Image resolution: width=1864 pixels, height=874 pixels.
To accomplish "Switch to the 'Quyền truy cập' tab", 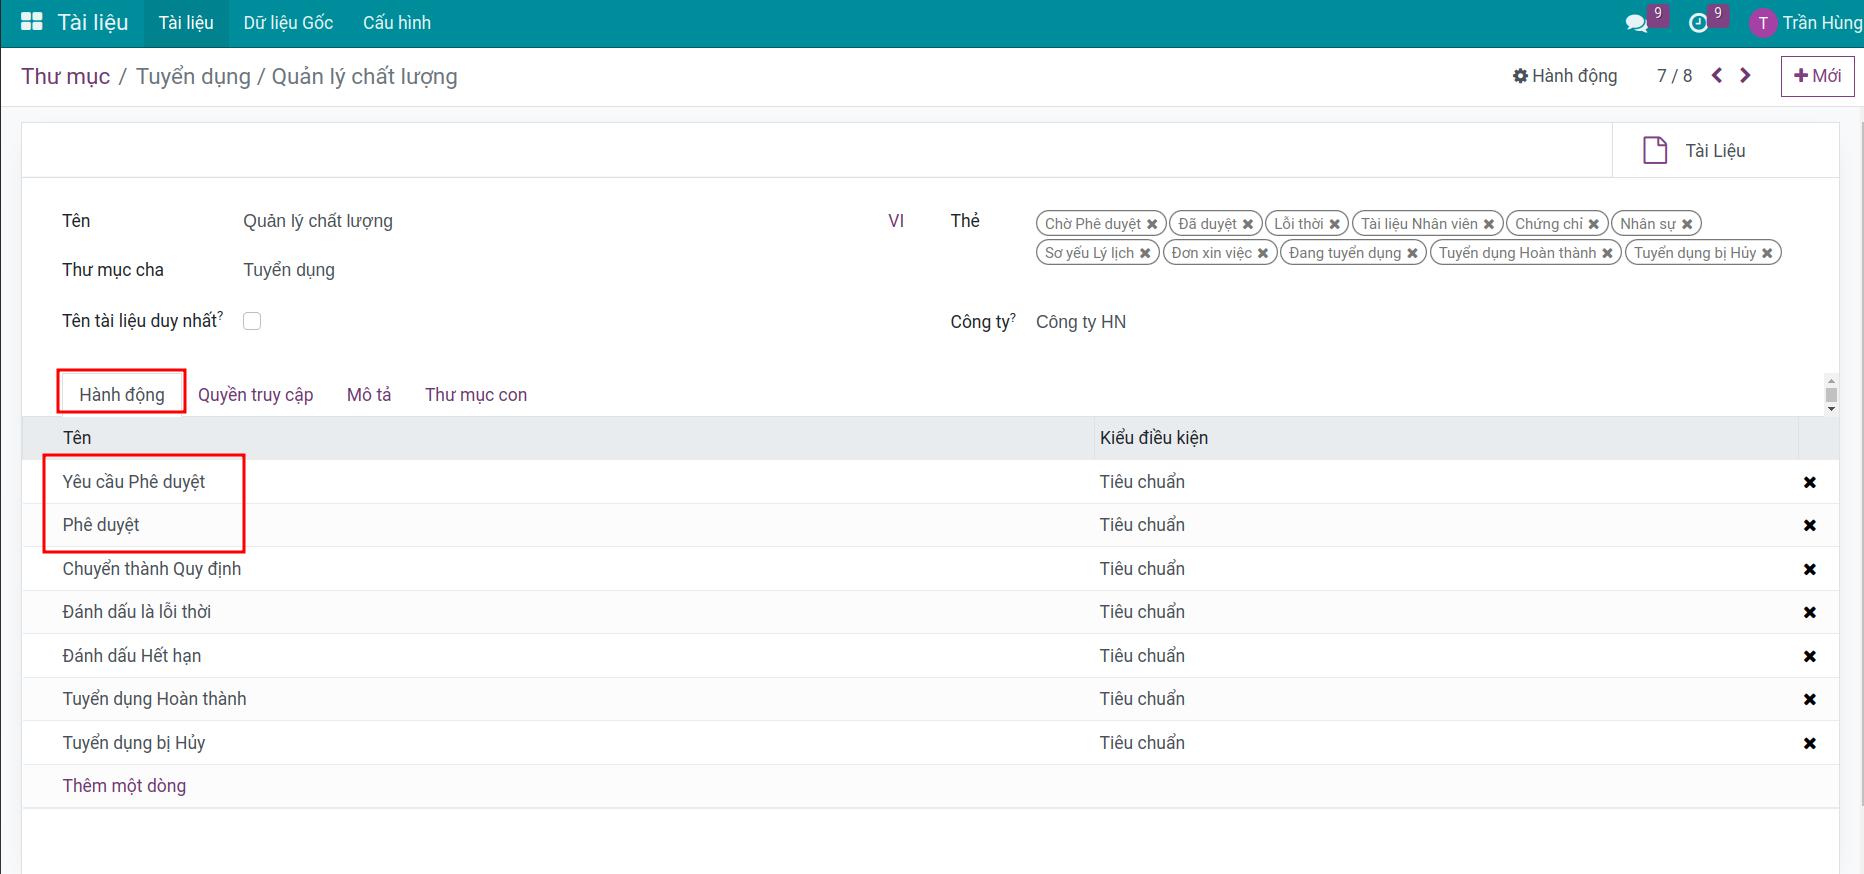I will (x=256, y=395).
